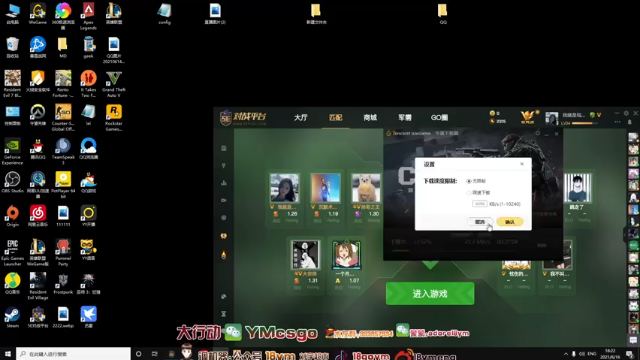
Task: Show hidden system tray icons
Action: [x=566, y=354]
